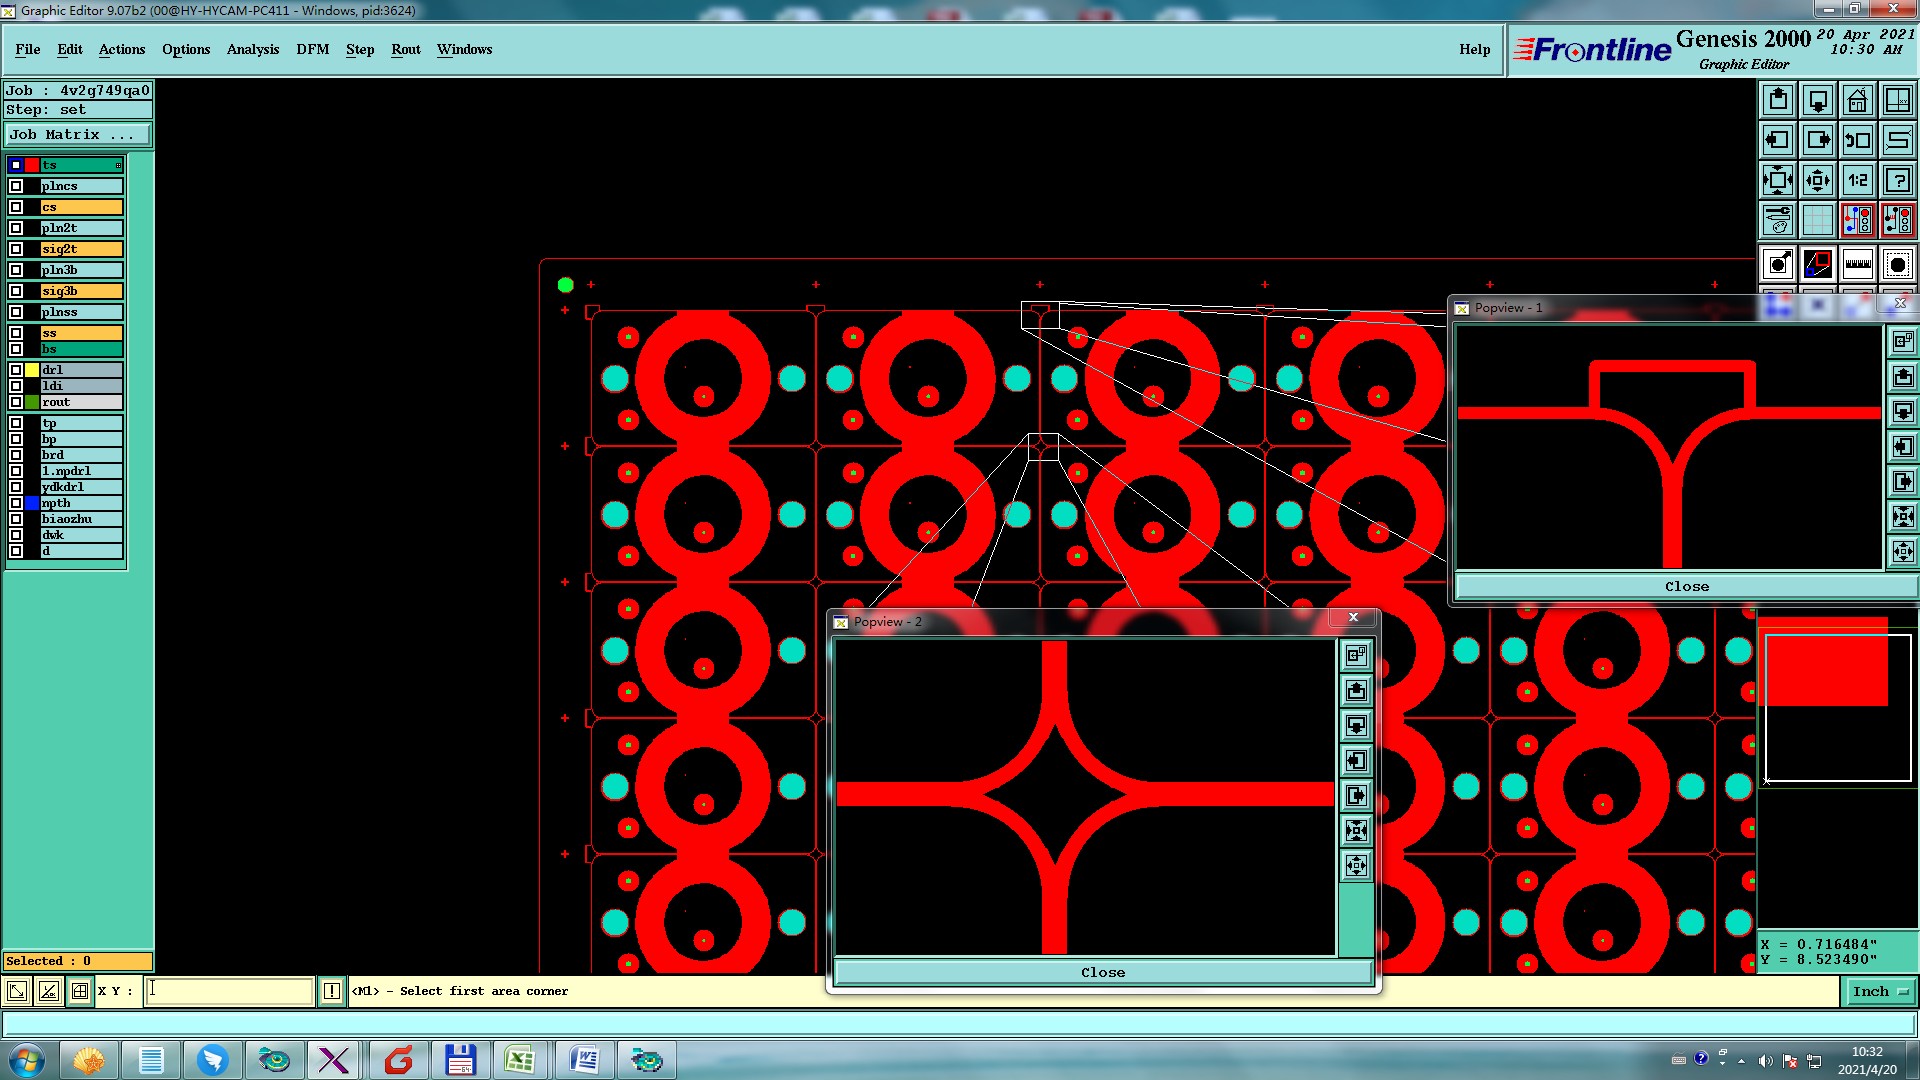Viewport: 1920px width, 1080px height.
Task: Click the zoom-in all directions icon
Action: [1777, 180]
